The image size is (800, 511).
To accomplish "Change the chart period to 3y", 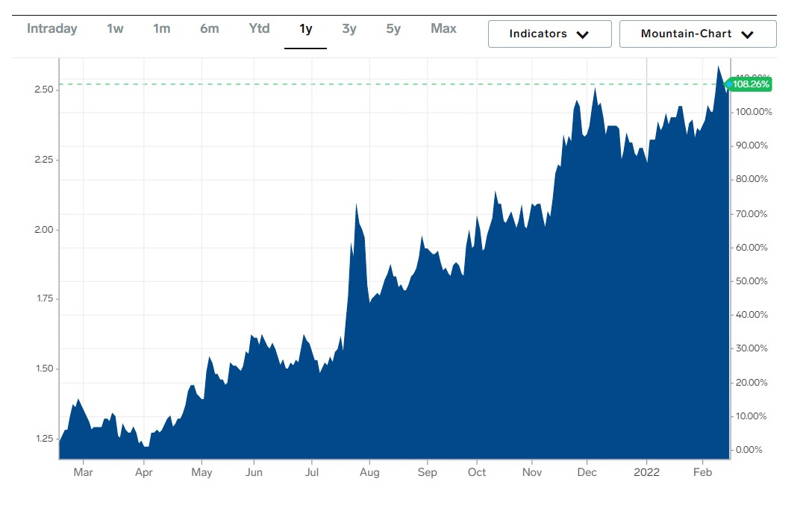I will tap(349, 29).
